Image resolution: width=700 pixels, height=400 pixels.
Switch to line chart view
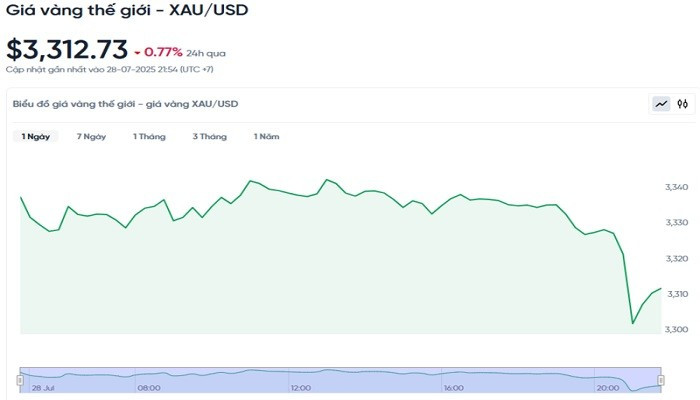click(661, 103)
